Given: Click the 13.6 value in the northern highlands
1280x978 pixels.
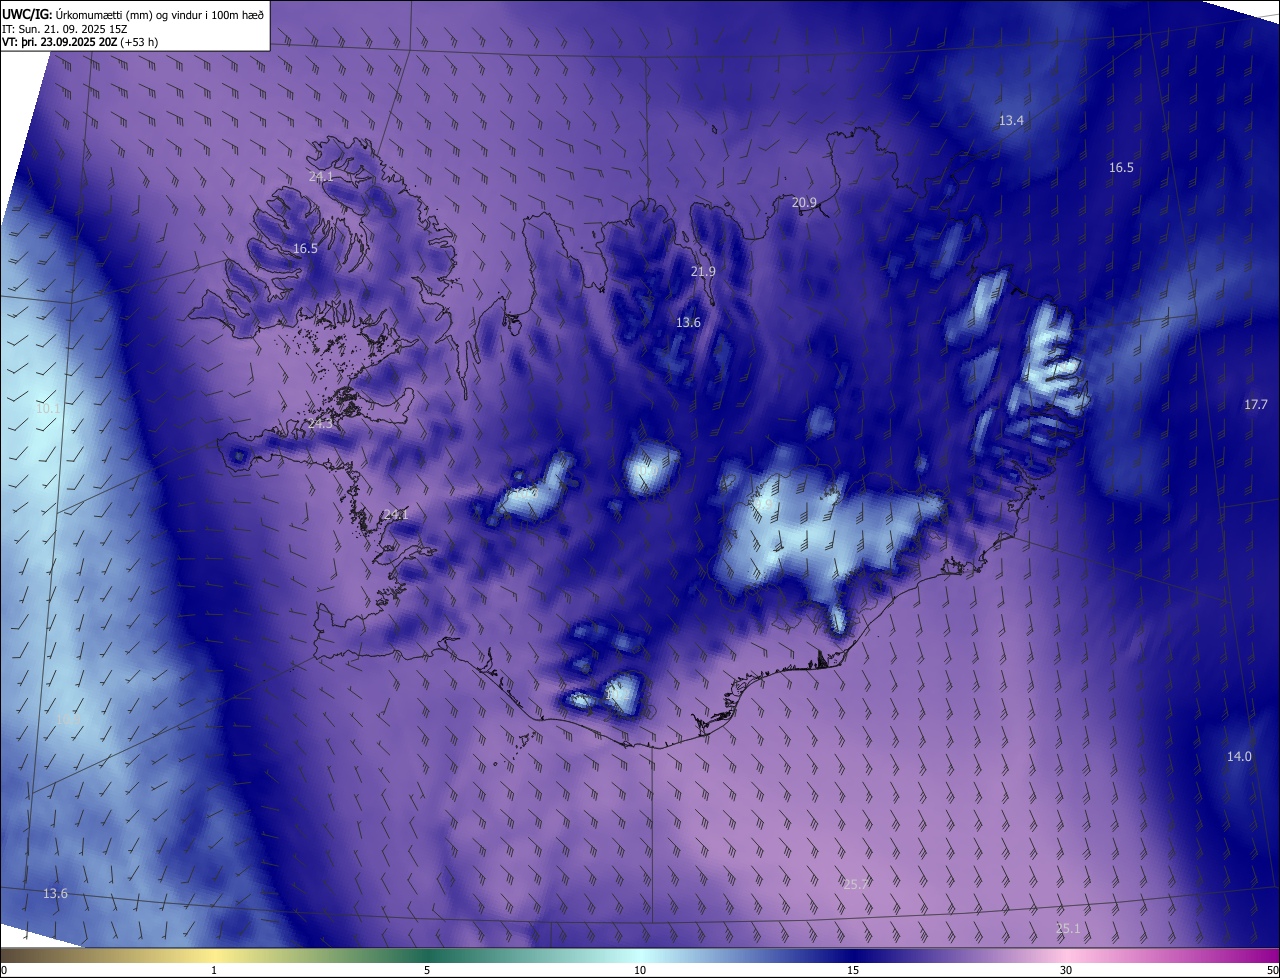Looking at the screenshot, I should pyautogui.click(x=688, y=322).
